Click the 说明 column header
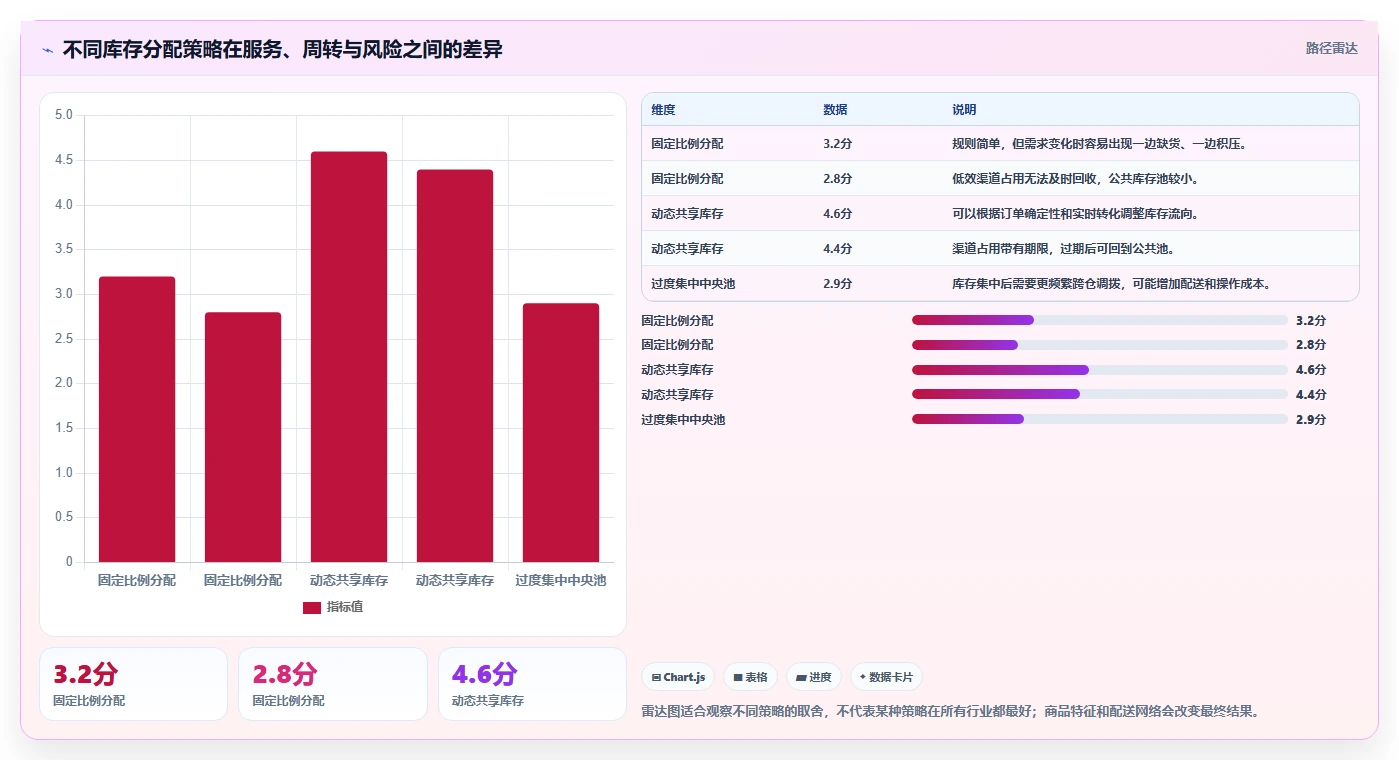The width and height of the screenshot is (1399, 760). 964,110
